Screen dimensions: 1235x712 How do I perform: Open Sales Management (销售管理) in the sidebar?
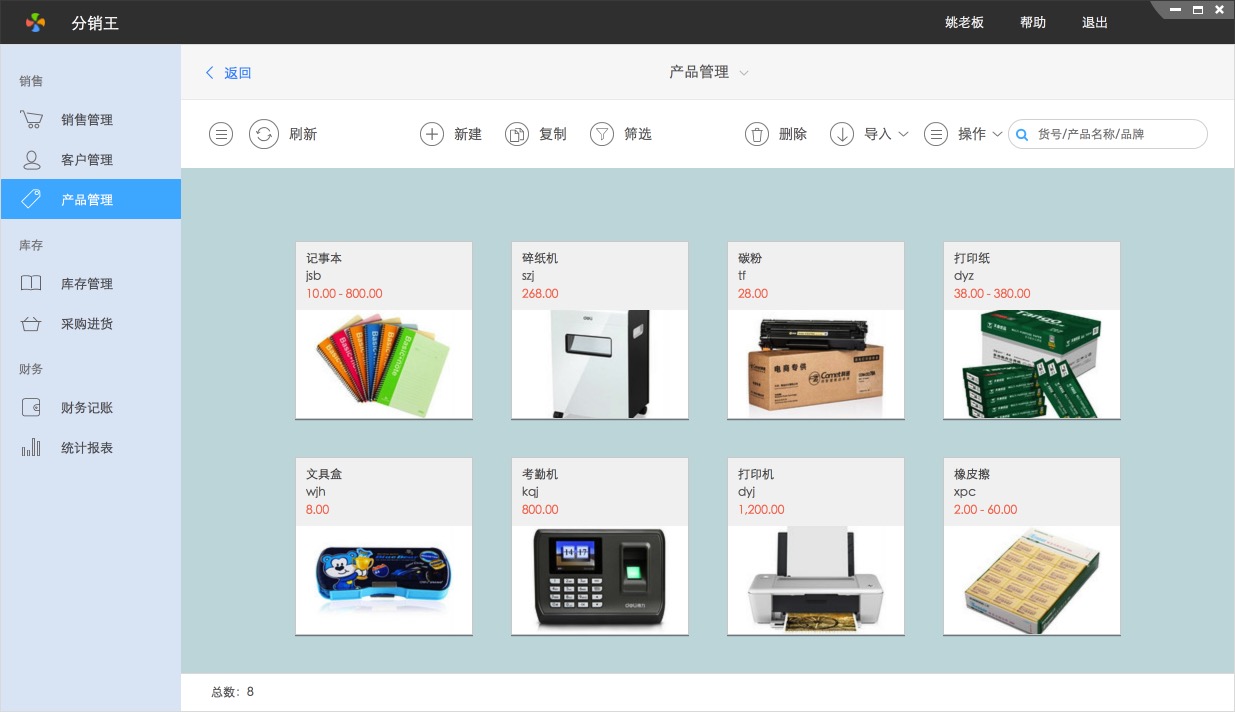87,120
